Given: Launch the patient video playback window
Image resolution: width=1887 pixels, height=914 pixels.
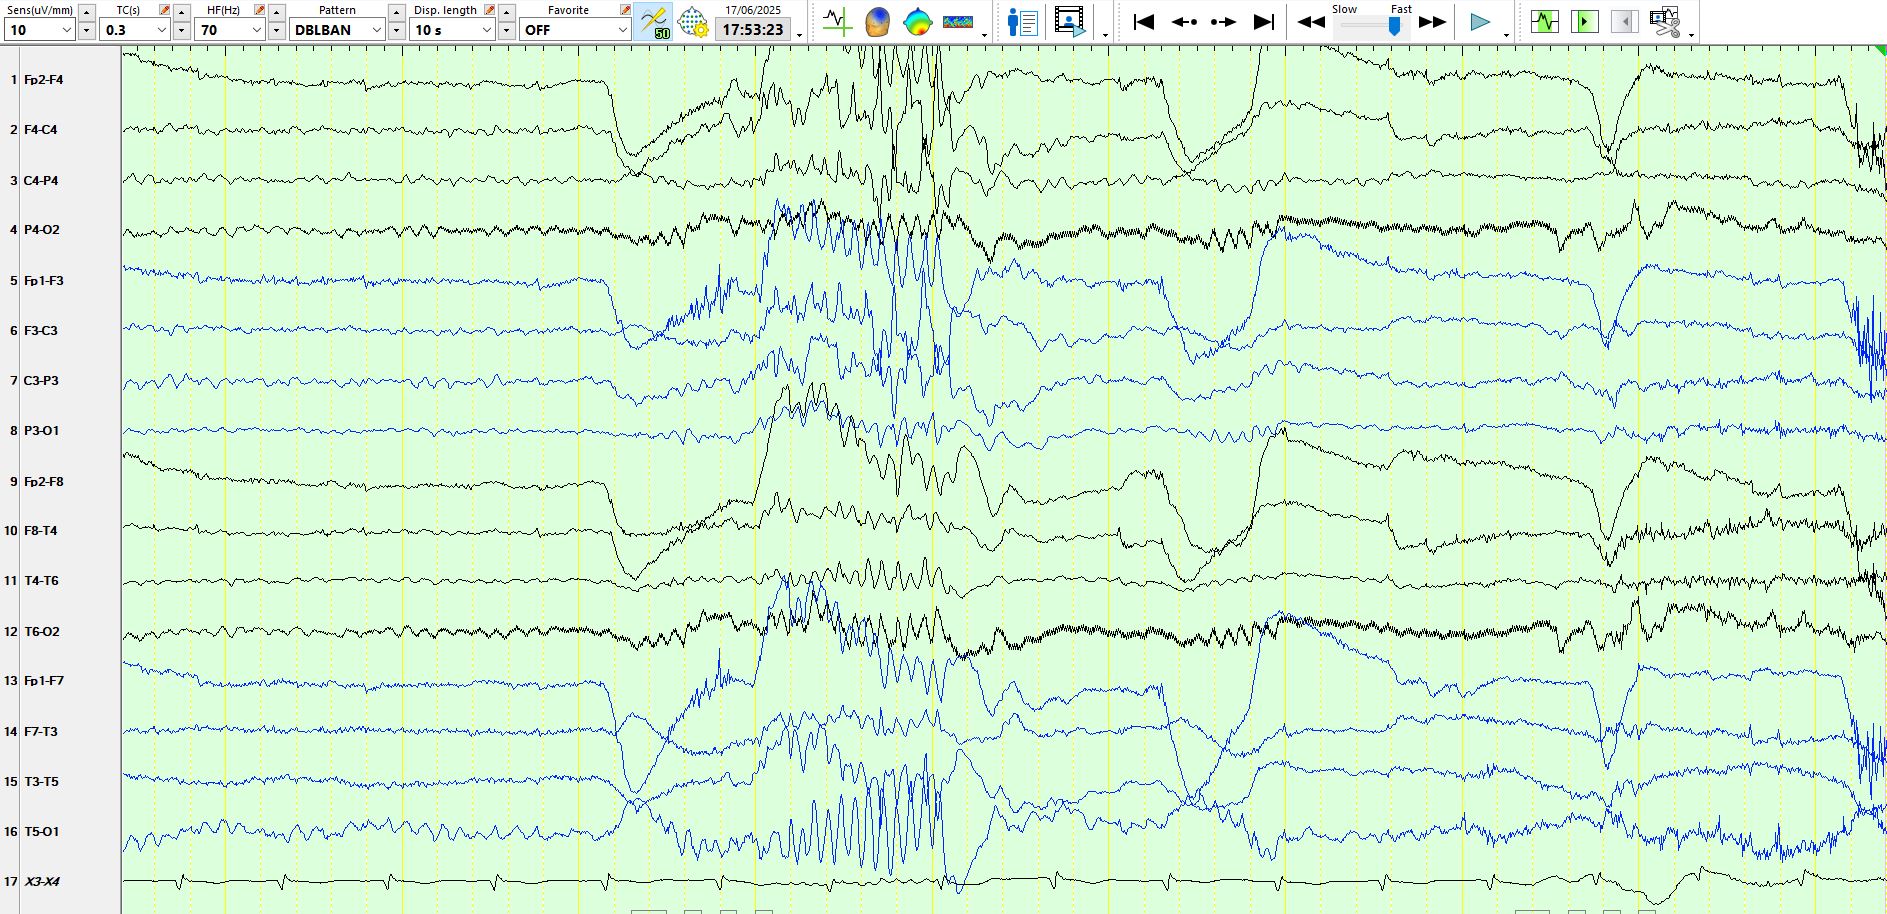Looking at the screenshot, I should (1070, 22).
